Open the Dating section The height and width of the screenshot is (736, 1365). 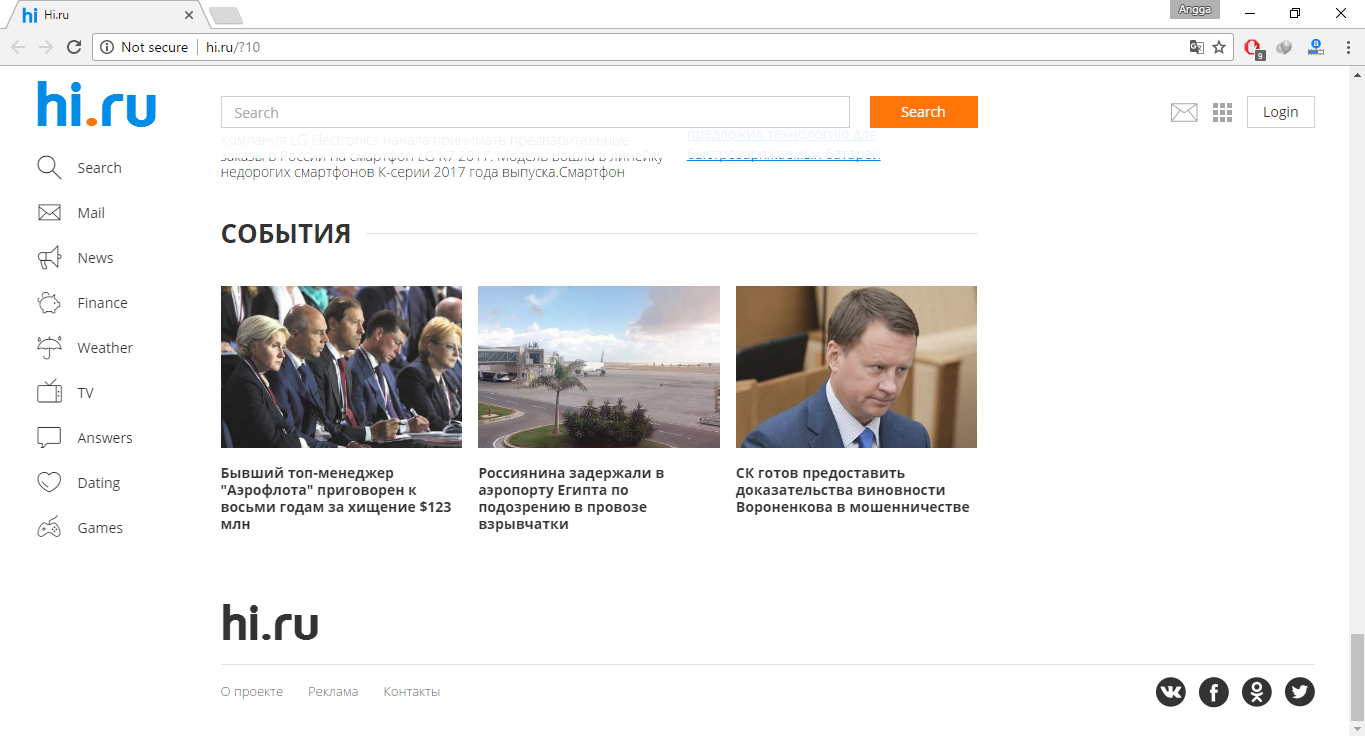(x=98, y=482)
